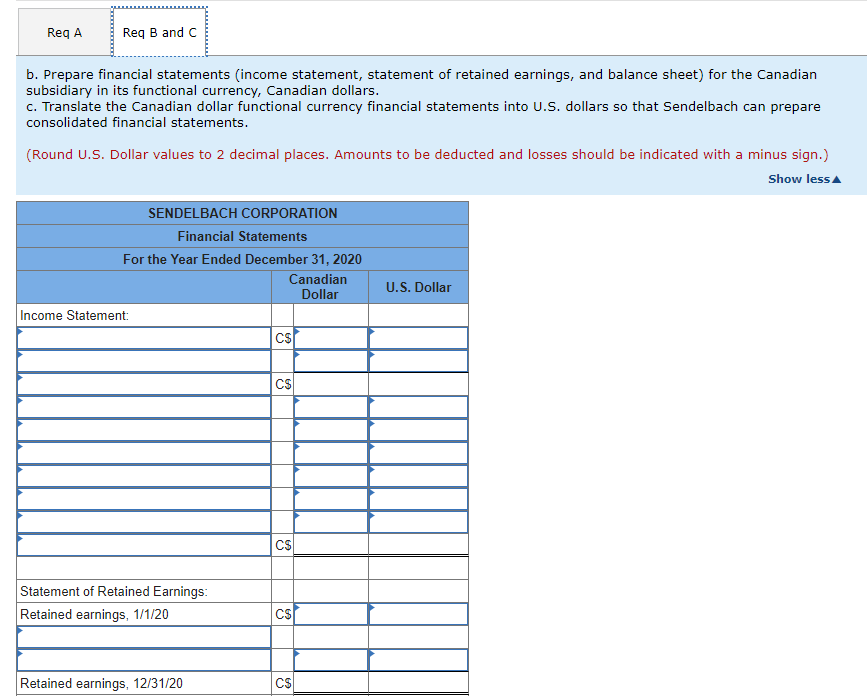868x699 pixels.
Task: Select the Canadian Dollar cell in the second C$ row
Action: click(330, 383)
